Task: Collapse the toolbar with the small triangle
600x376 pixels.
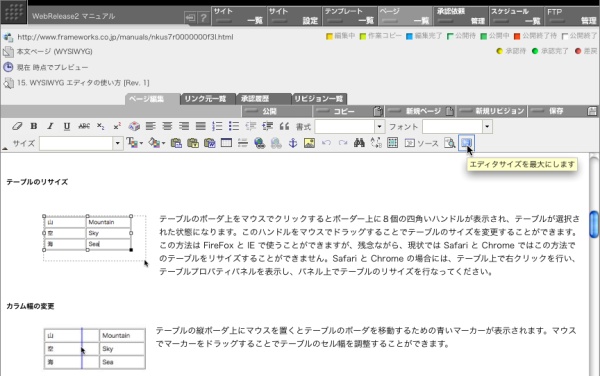Action: point(5,148)
